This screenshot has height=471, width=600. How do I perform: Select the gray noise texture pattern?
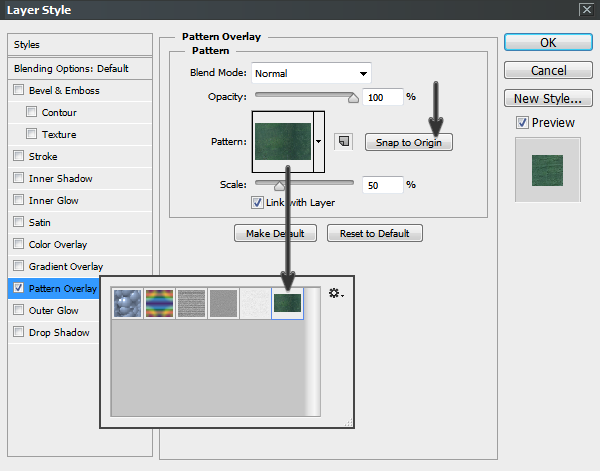(x=224, y=304)
